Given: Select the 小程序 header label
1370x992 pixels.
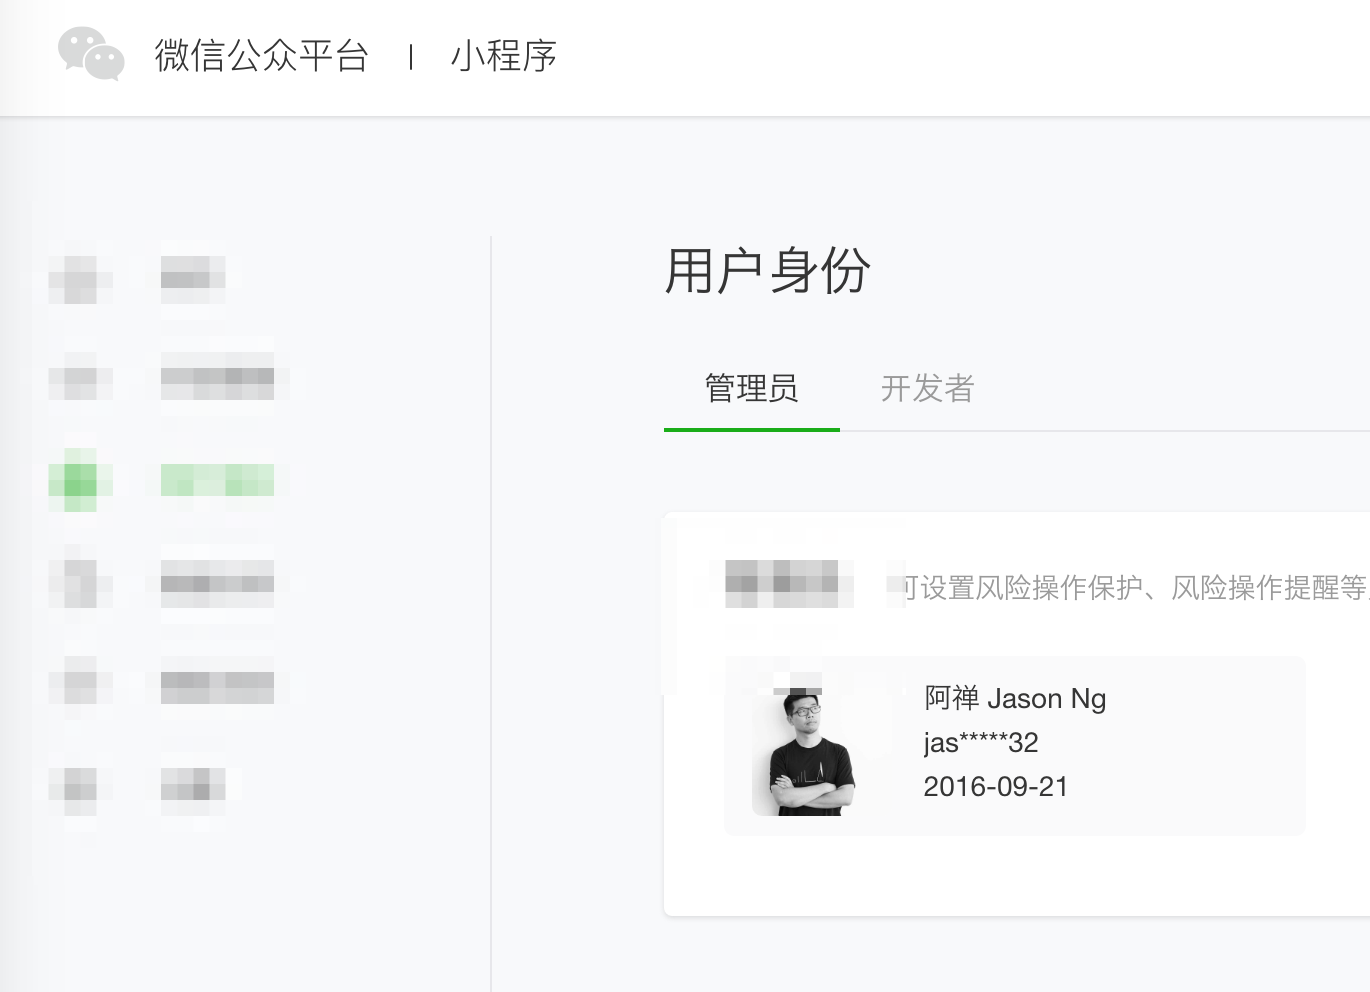Looking at the screenshot, I should pos(504,56).
